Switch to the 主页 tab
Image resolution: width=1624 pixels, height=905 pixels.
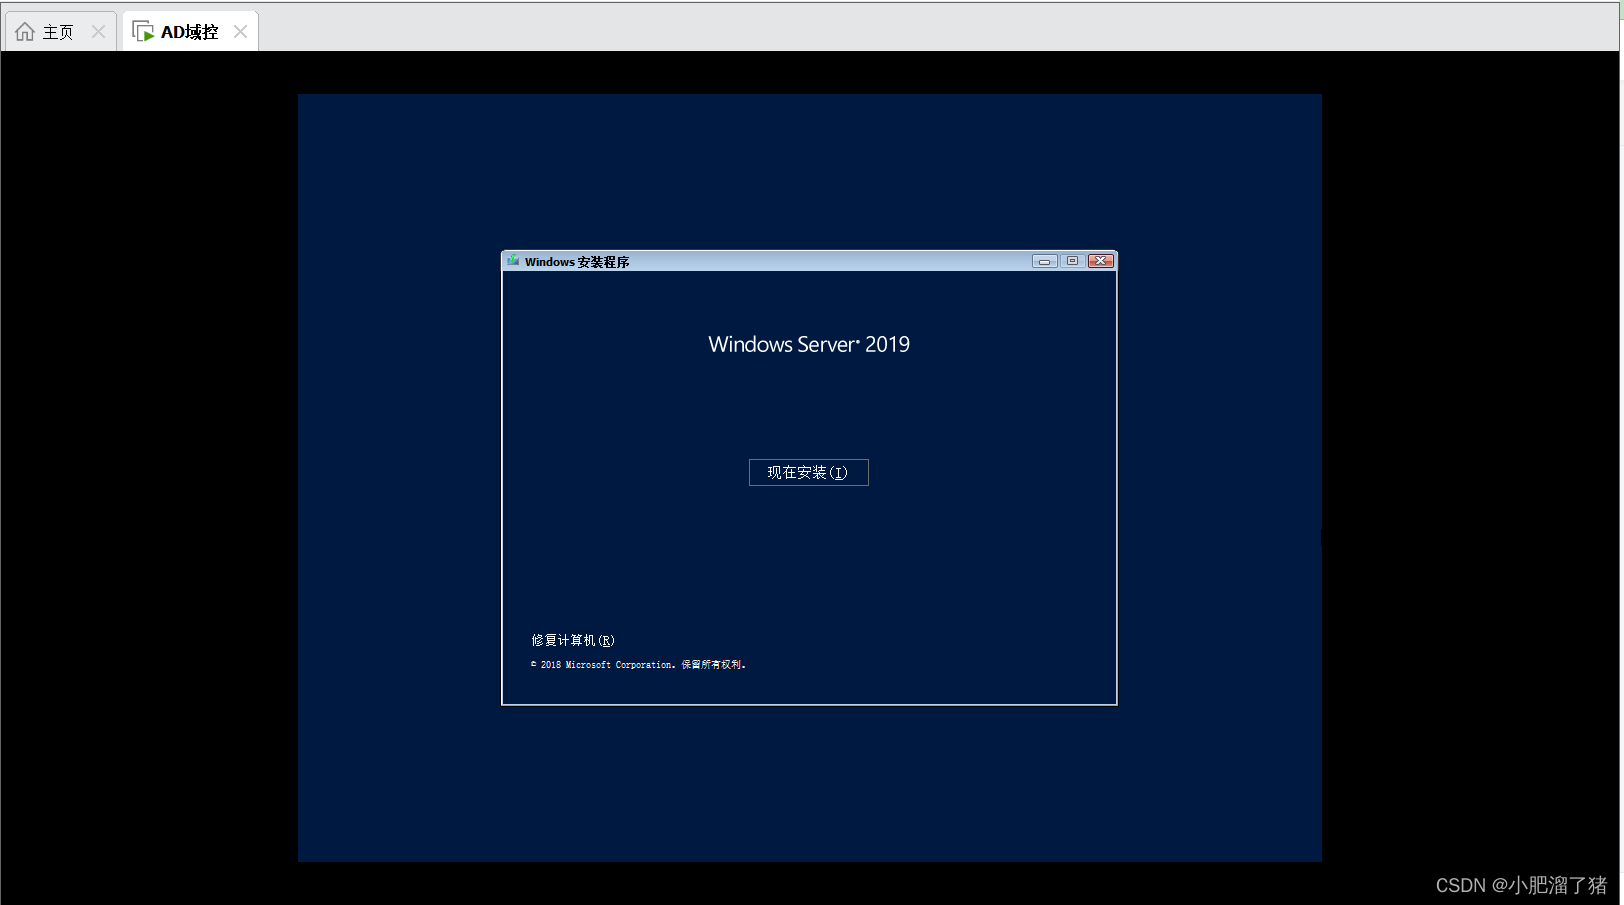click(x=59, y=32)
